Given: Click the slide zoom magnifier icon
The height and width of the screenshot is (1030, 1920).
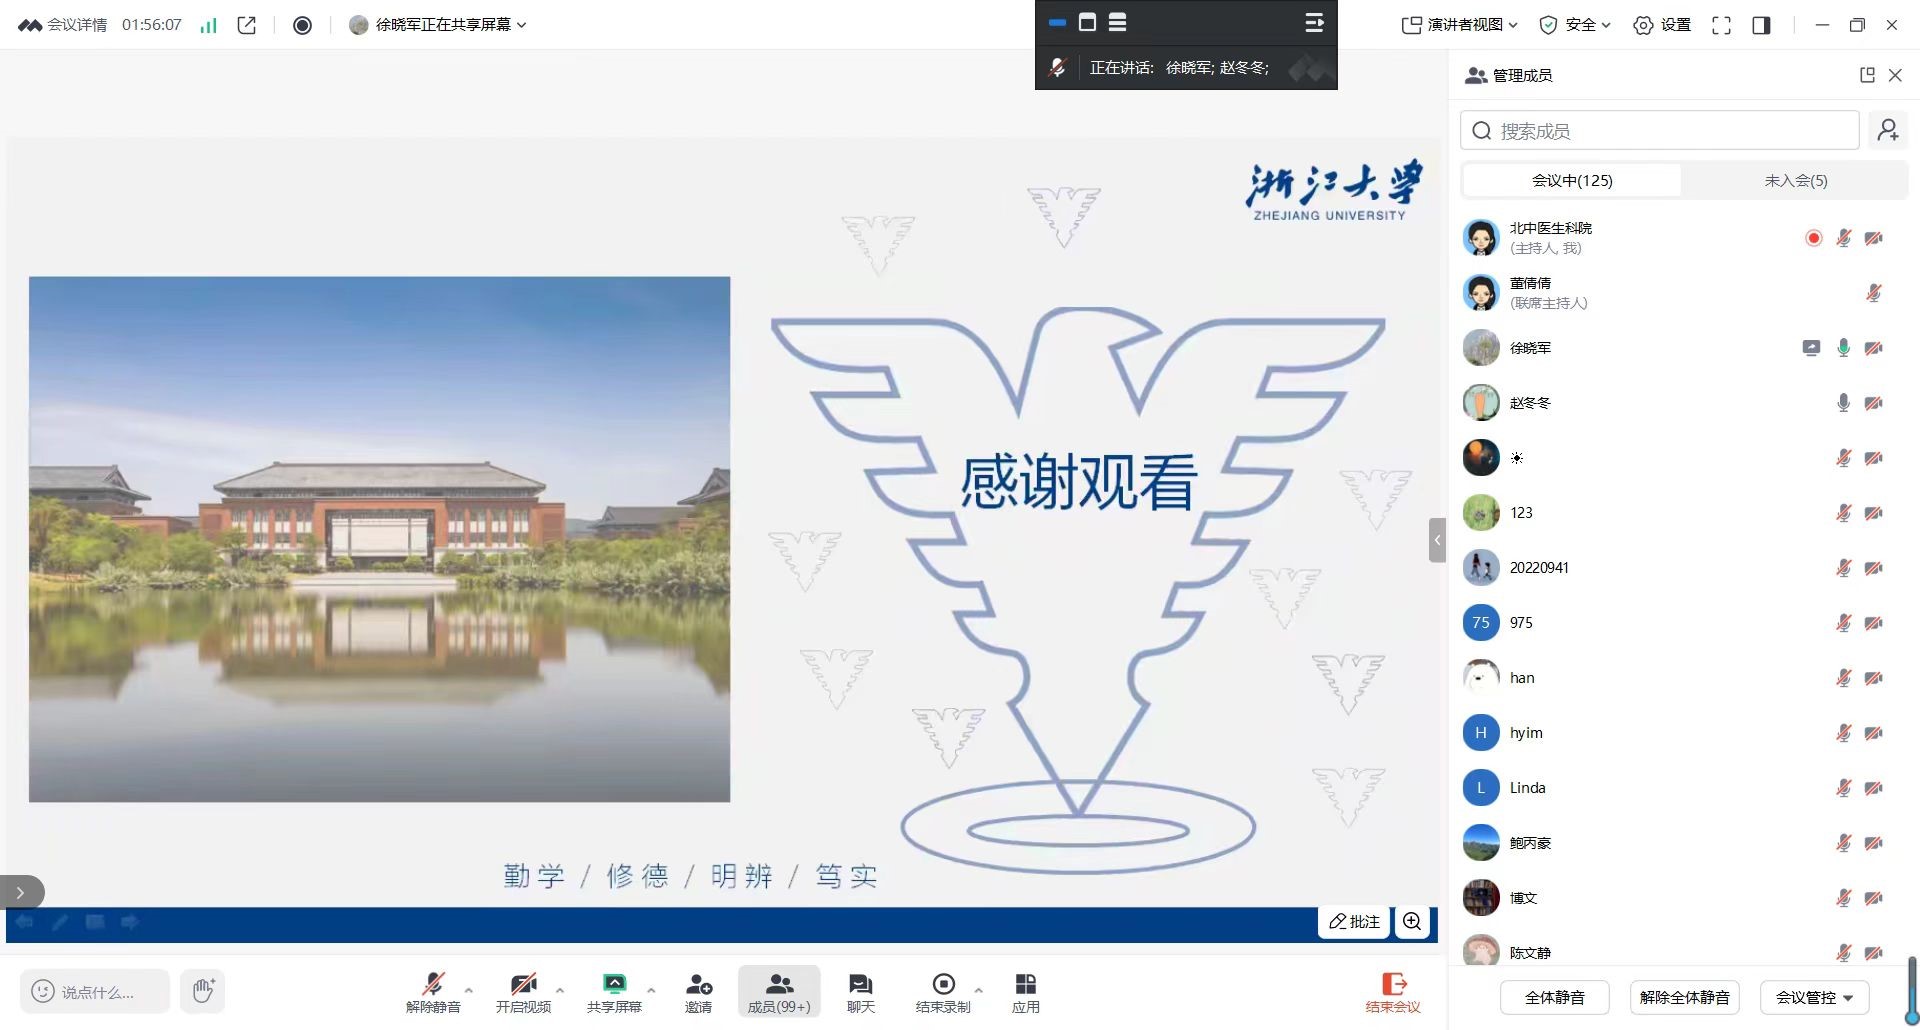Looking at the screenshot, I should point(1412,921).
